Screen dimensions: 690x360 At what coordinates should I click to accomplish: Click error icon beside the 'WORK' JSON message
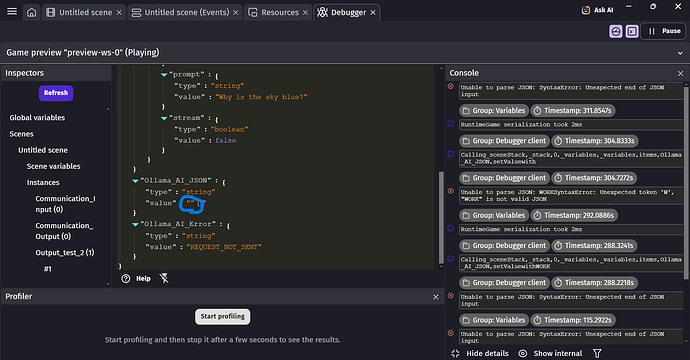[x=451, y=191]
